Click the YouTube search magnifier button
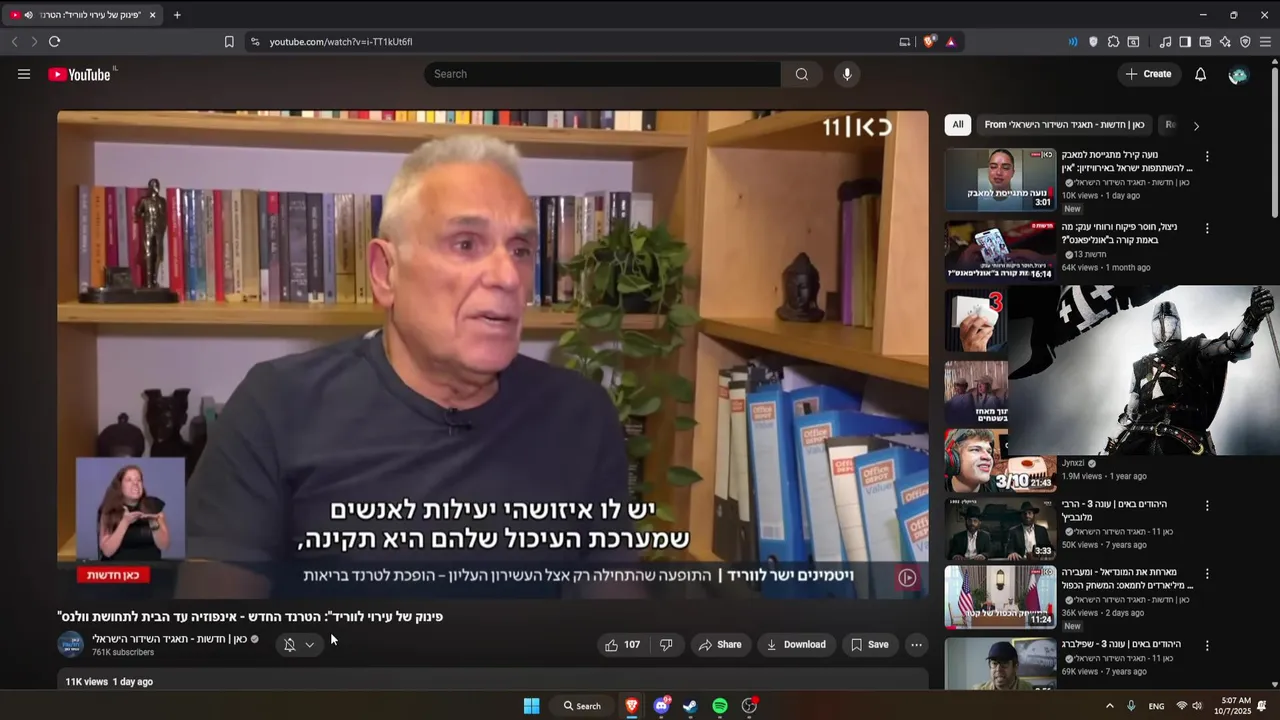This screenshot has width=1280, height=720. (802, 74)
